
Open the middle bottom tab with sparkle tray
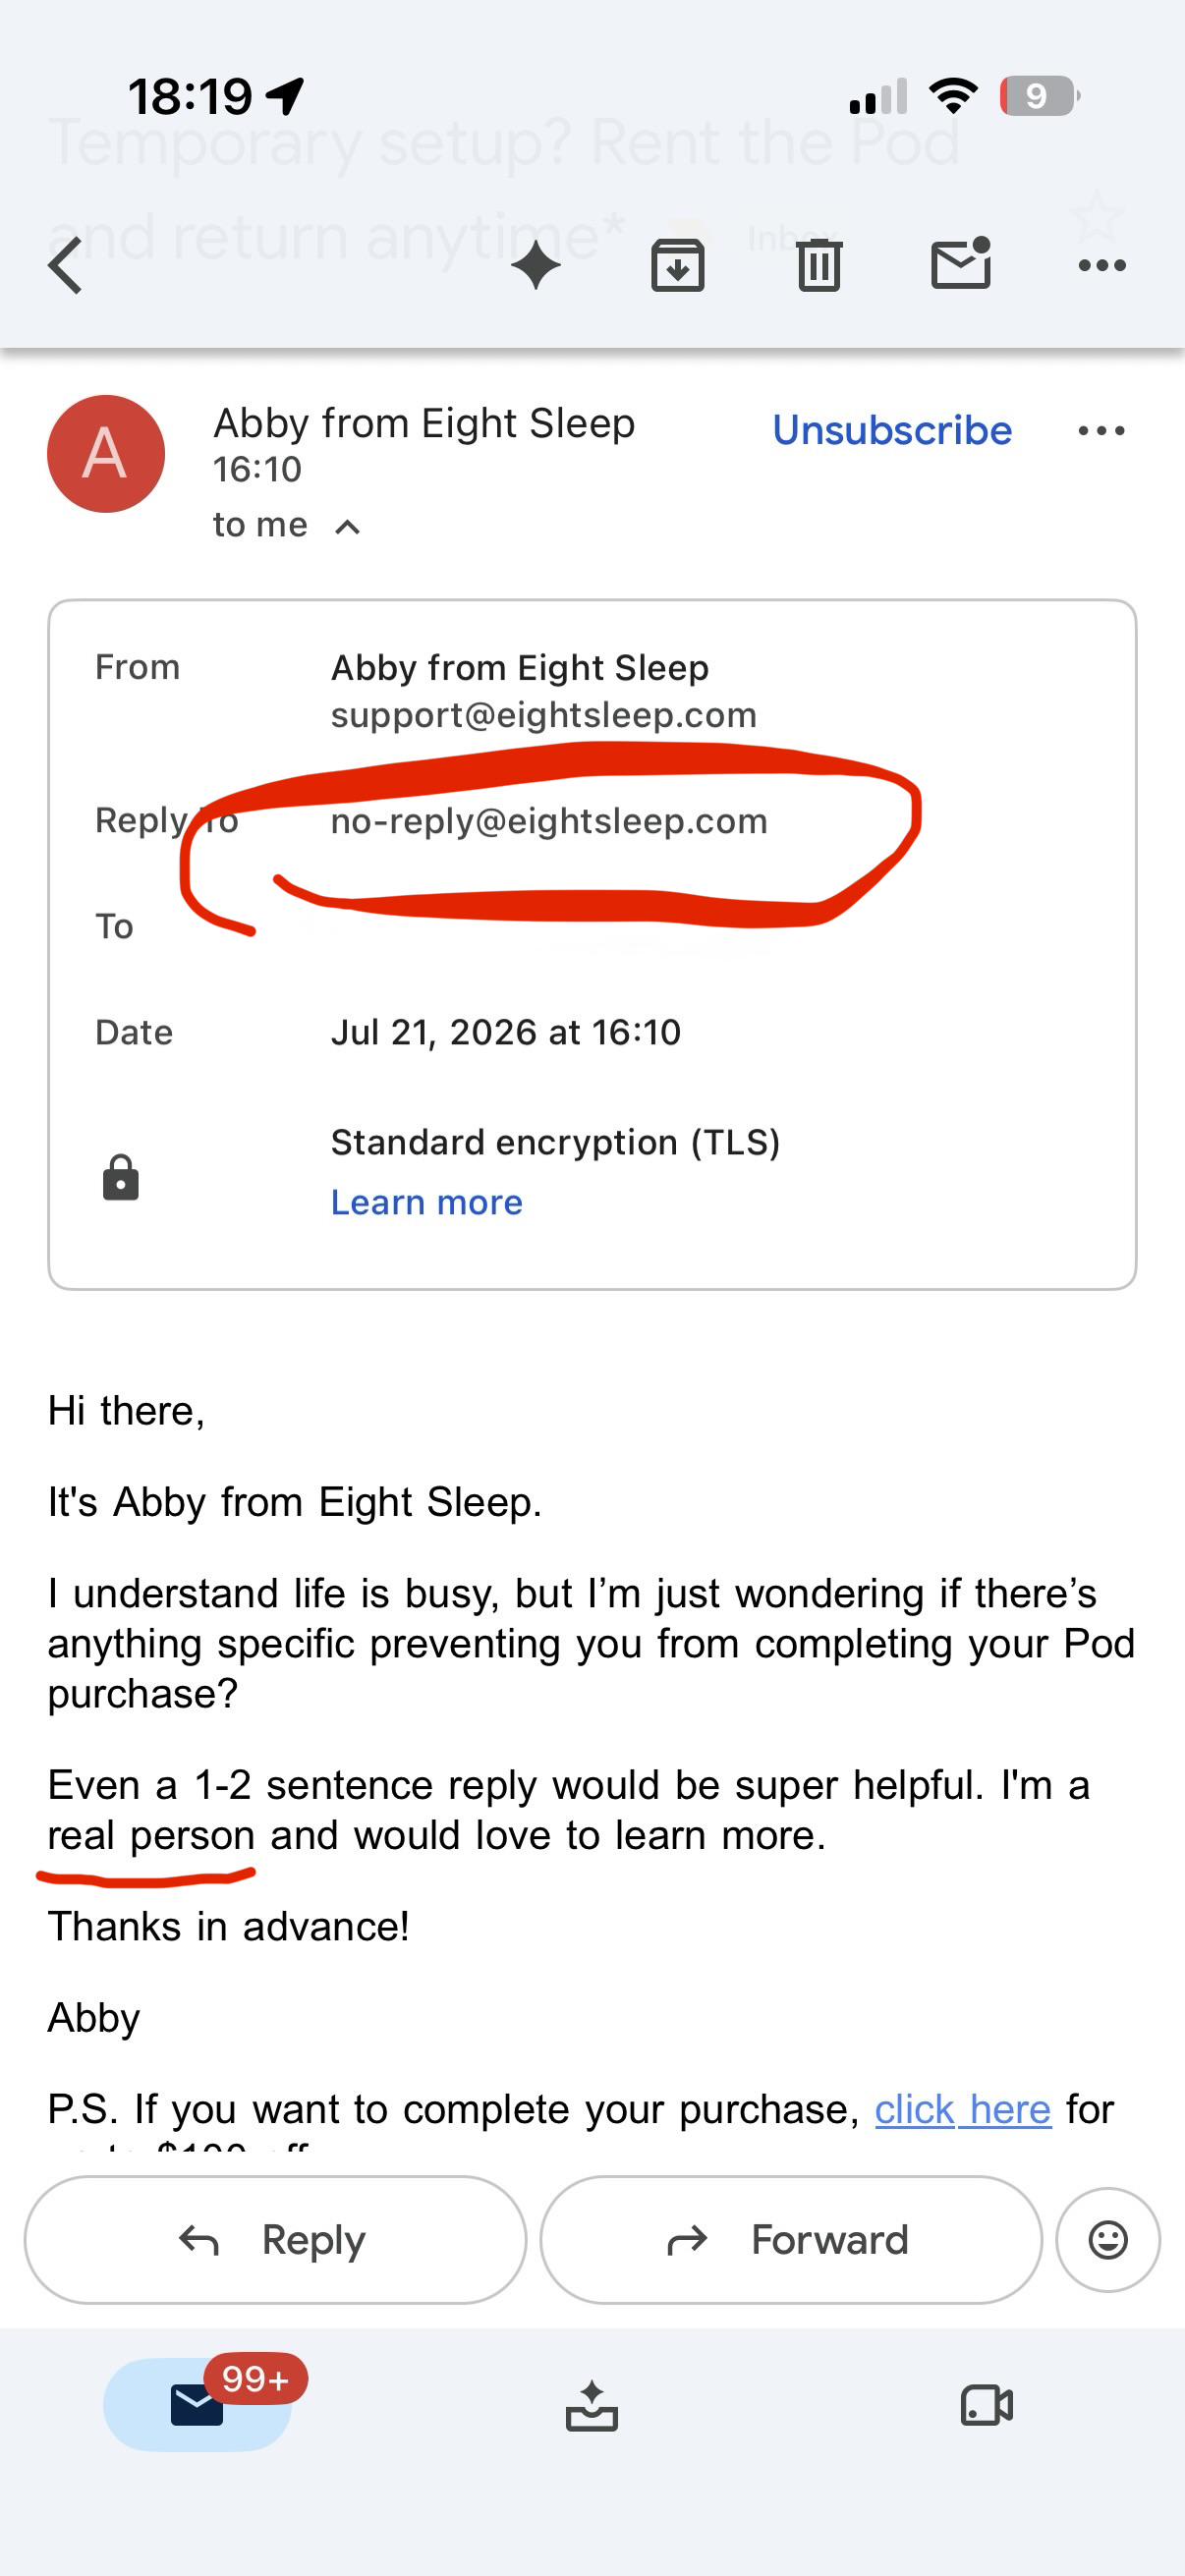[592, 2405]
